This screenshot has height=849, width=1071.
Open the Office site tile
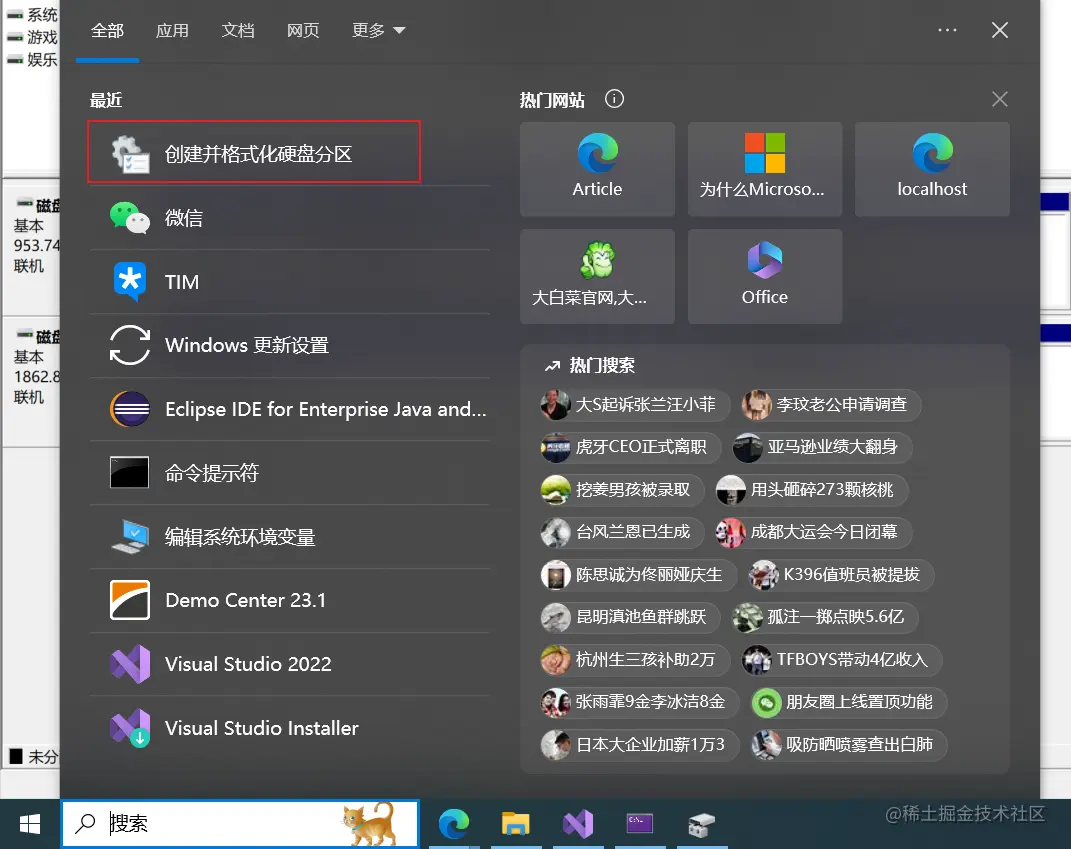(x=765, y=277)
